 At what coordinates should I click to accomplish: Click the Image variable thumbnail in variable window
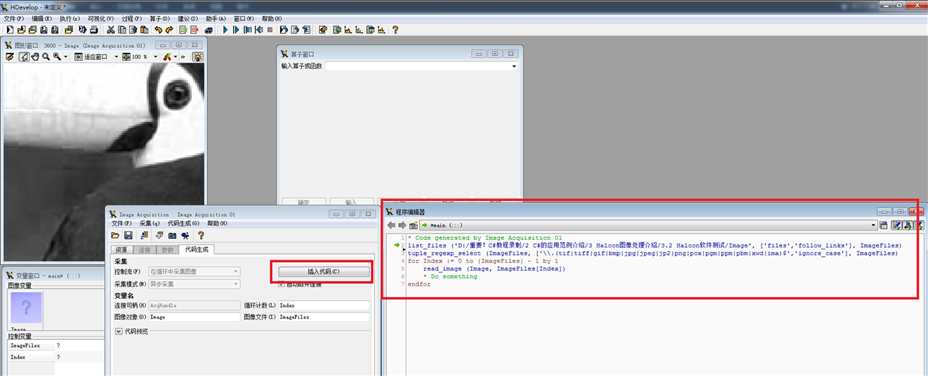pos(26,308)
